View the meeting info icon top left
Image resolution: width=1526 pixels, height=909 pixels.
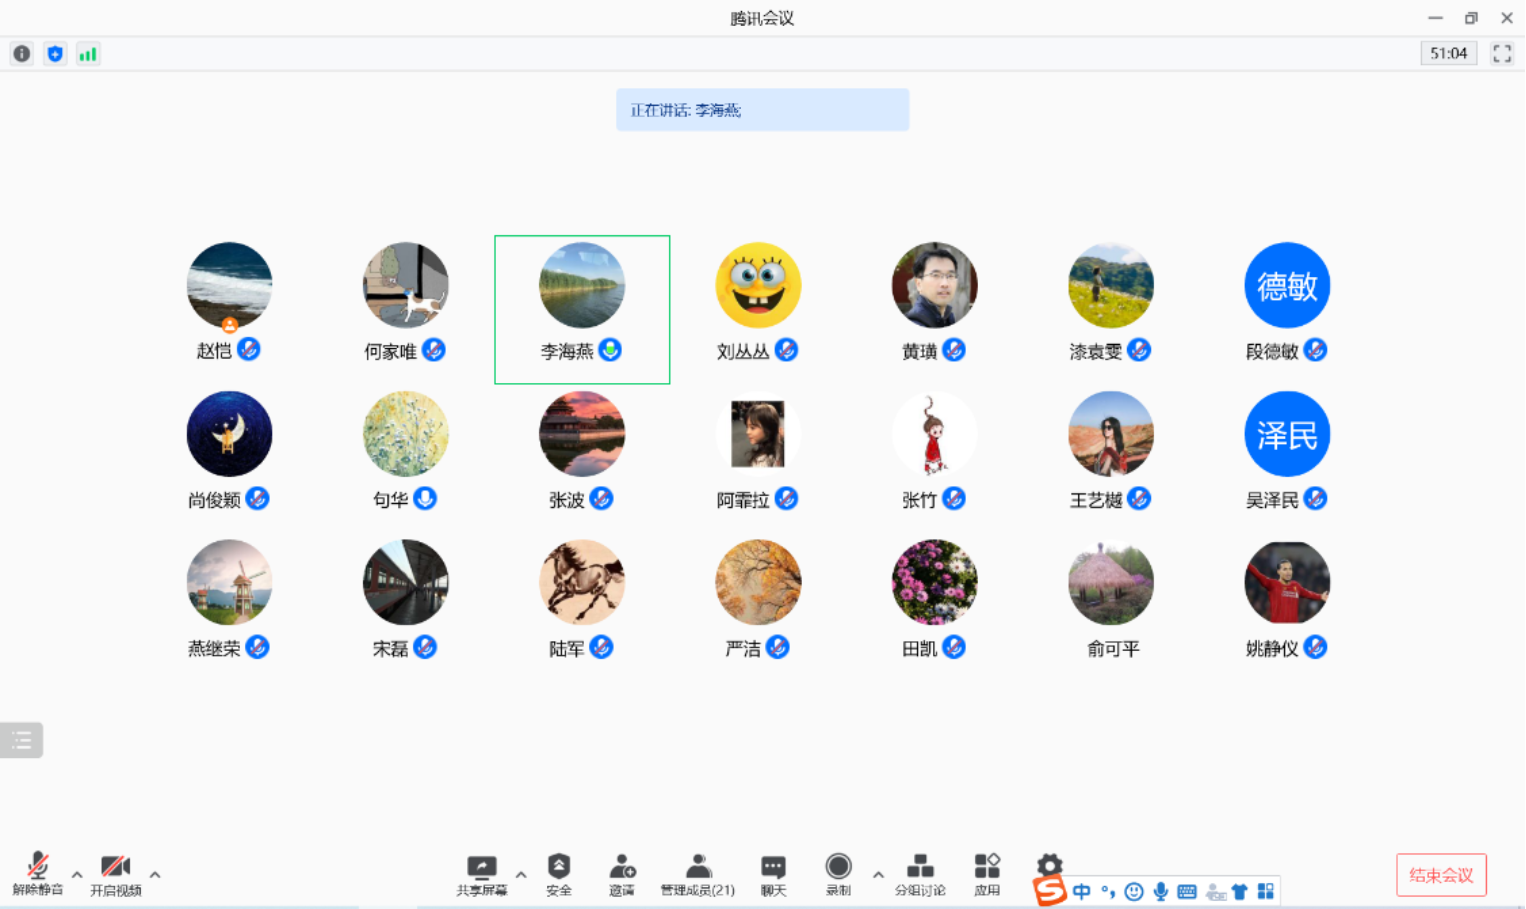coord(21,53)
